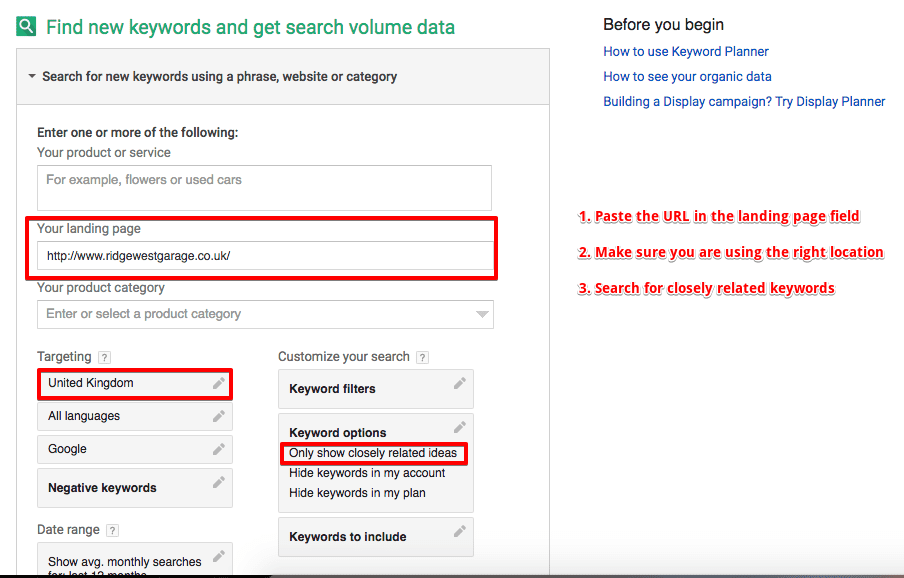Click the Targeting help question mark icon
The image size is (904, 578).
(x=105, y=357)
